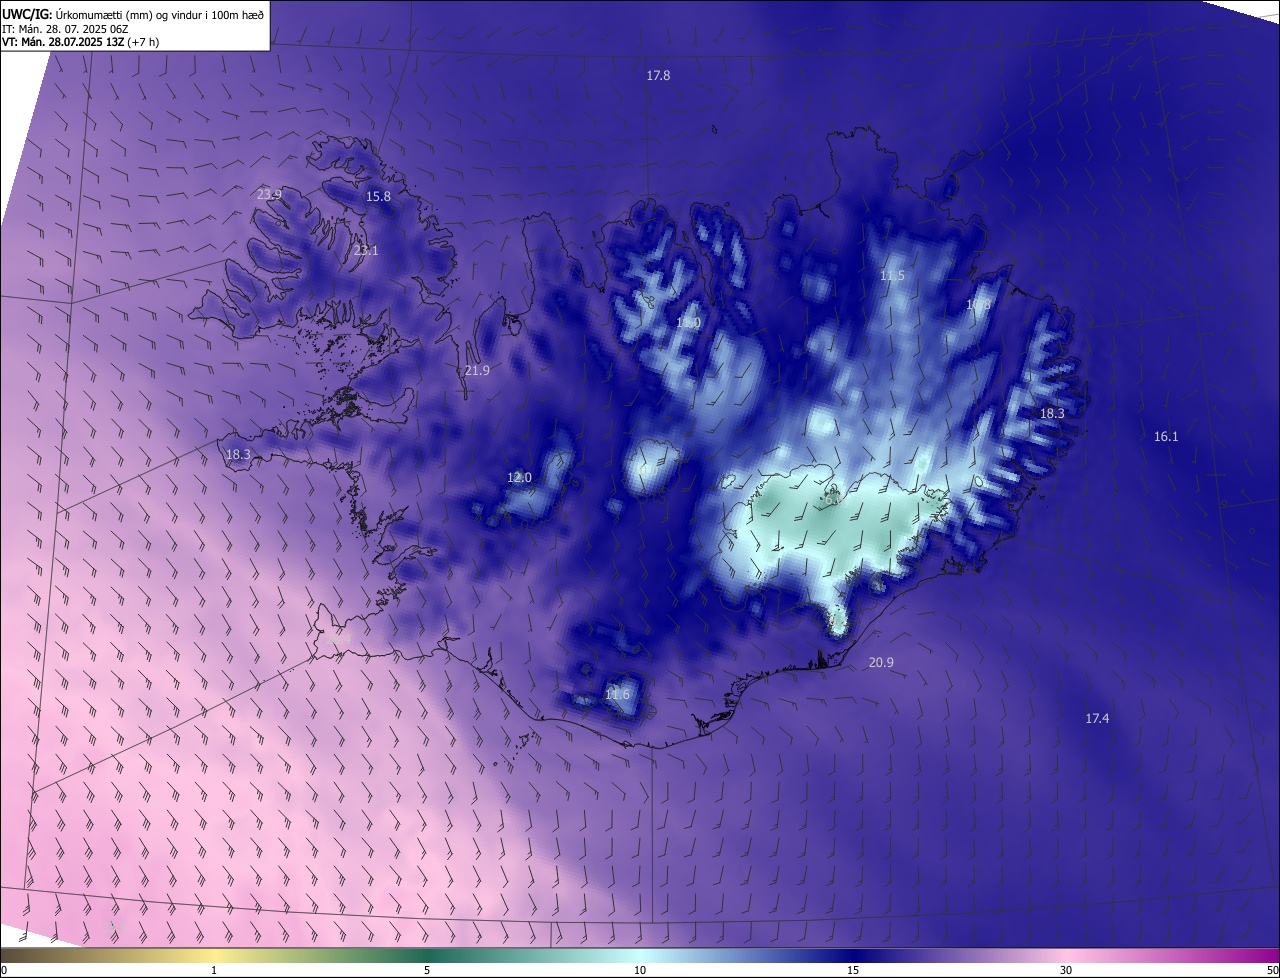Click the 'UWC/IG' title text
Screen dimensions: 1280x978
26,14
